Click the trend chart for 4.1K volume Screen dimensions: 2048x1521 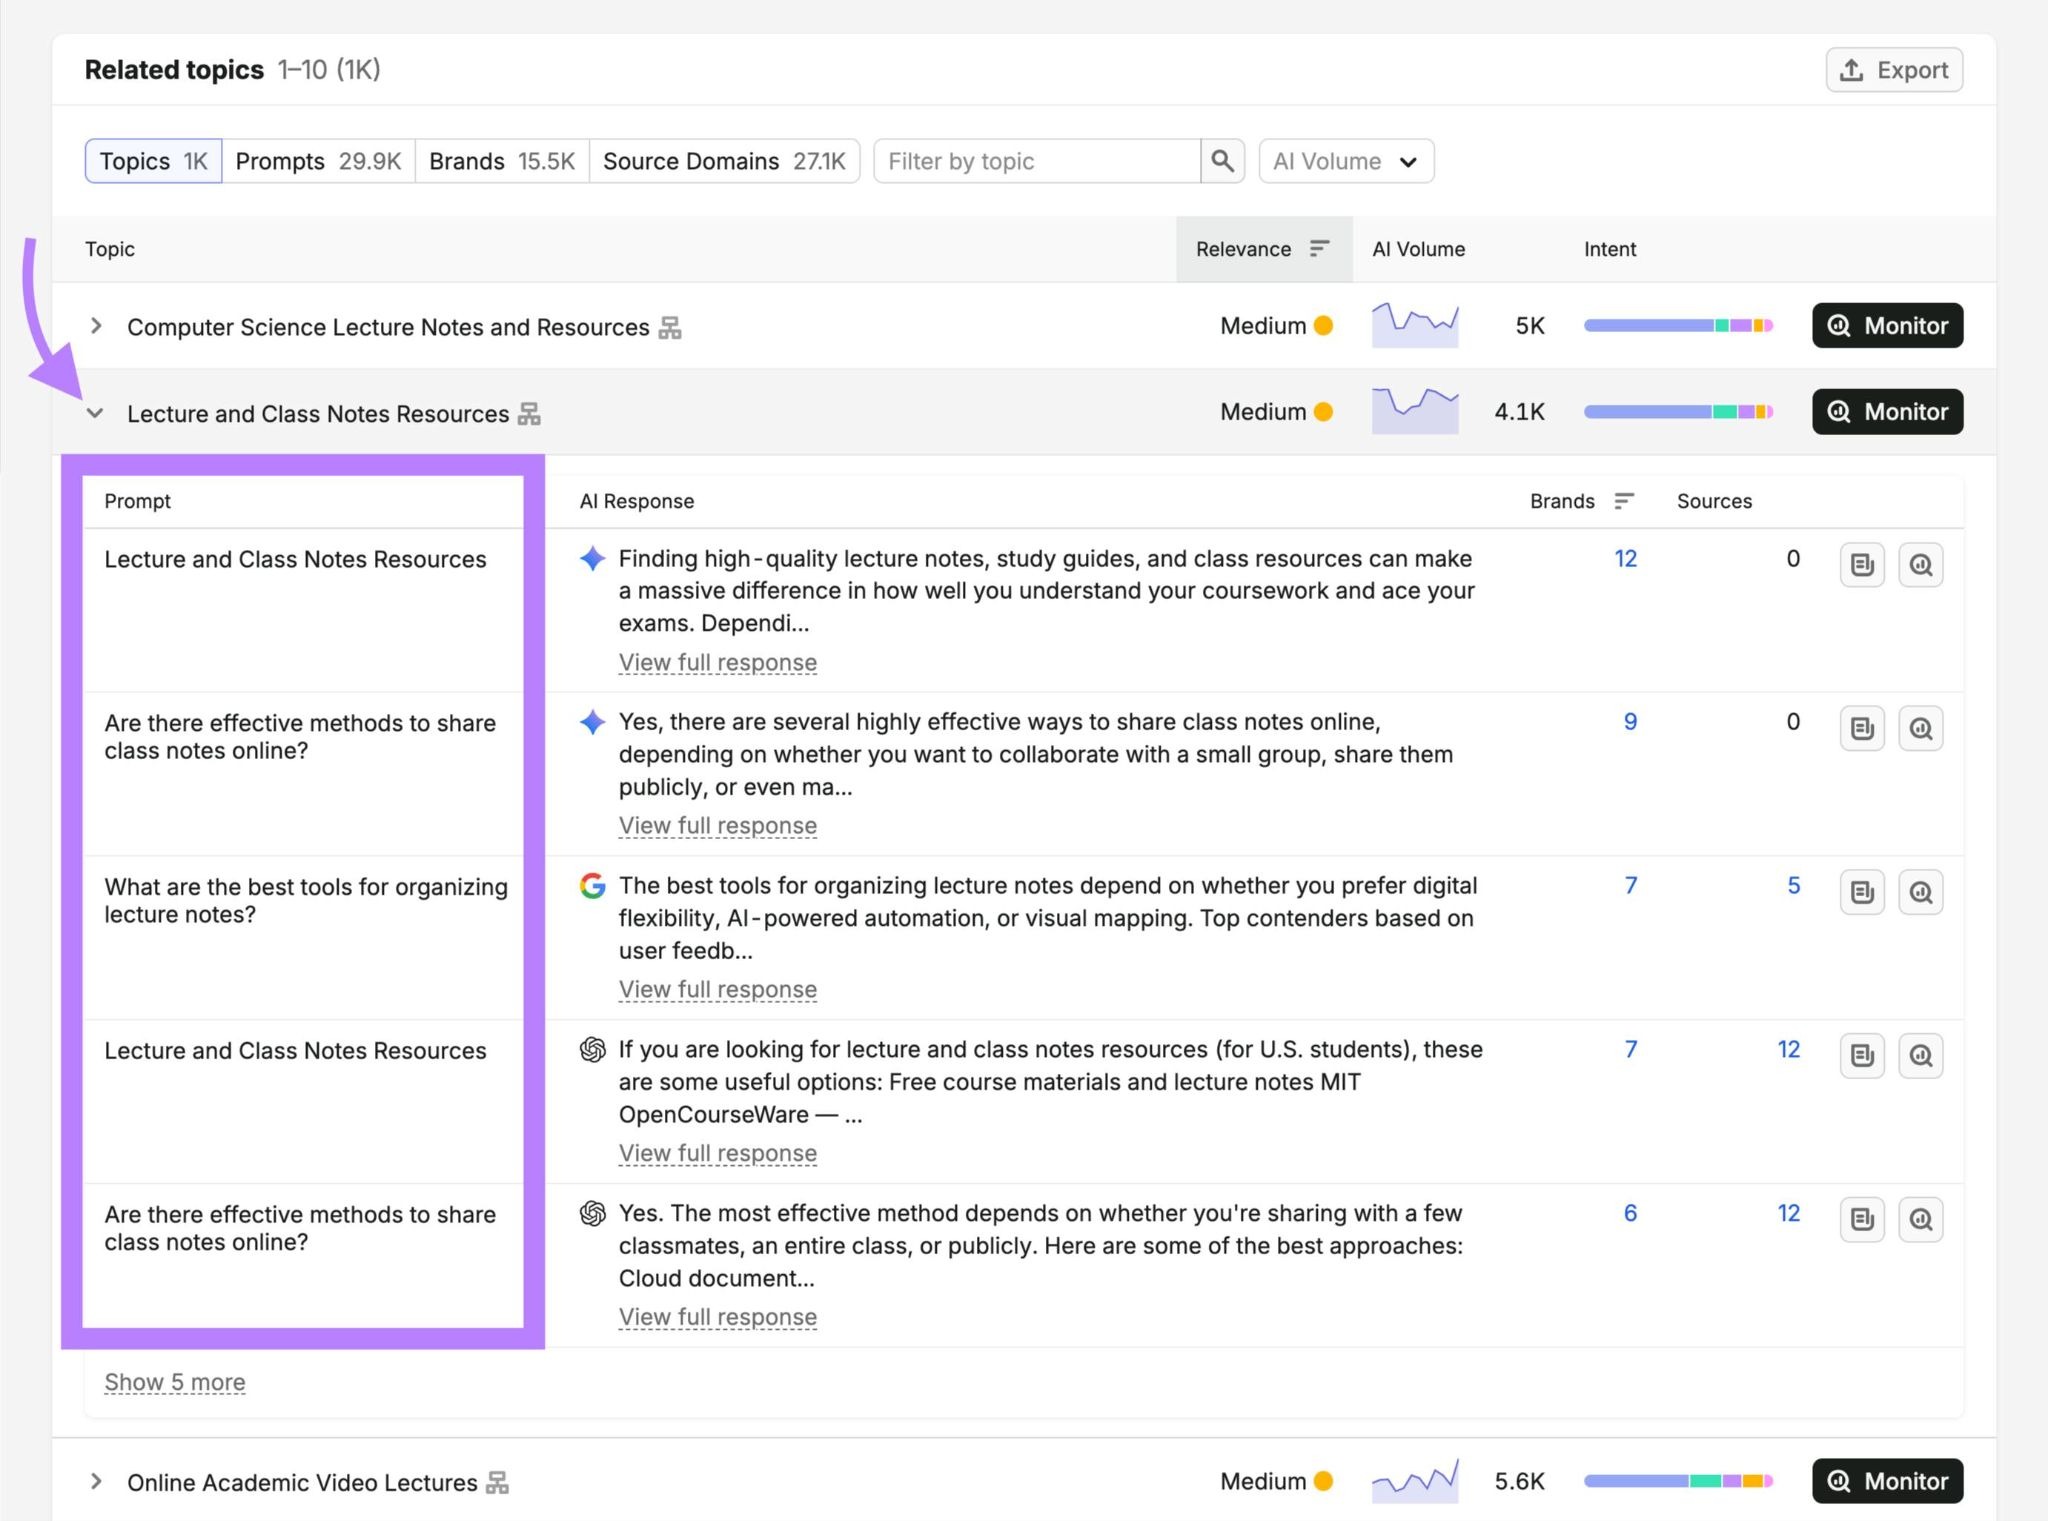[x=1415, y=411]
